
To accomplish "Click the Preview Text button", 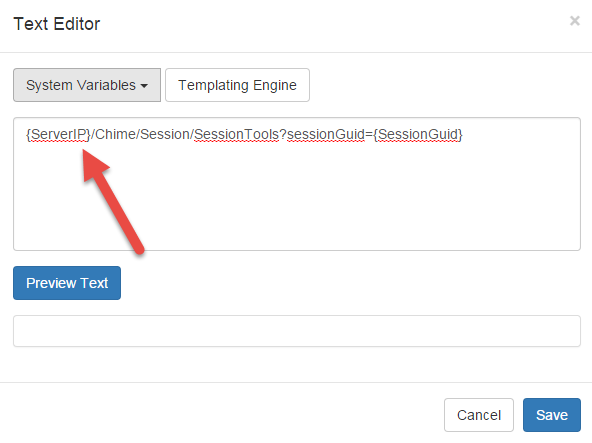I will 67,283.
